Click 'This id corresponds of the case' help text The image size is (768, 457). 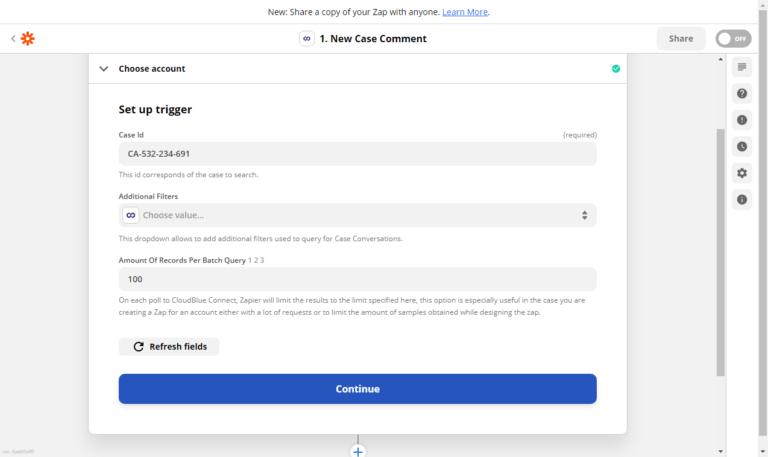tap(188, 175)
